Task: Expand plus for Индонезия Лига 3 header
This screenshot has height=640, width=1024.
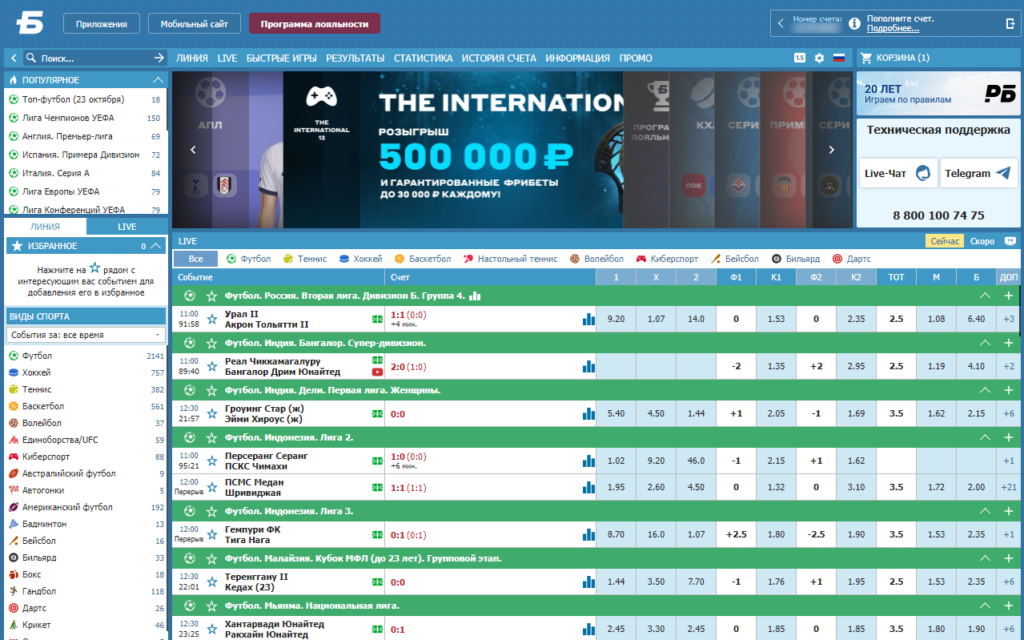Action: coord(1009,511)
